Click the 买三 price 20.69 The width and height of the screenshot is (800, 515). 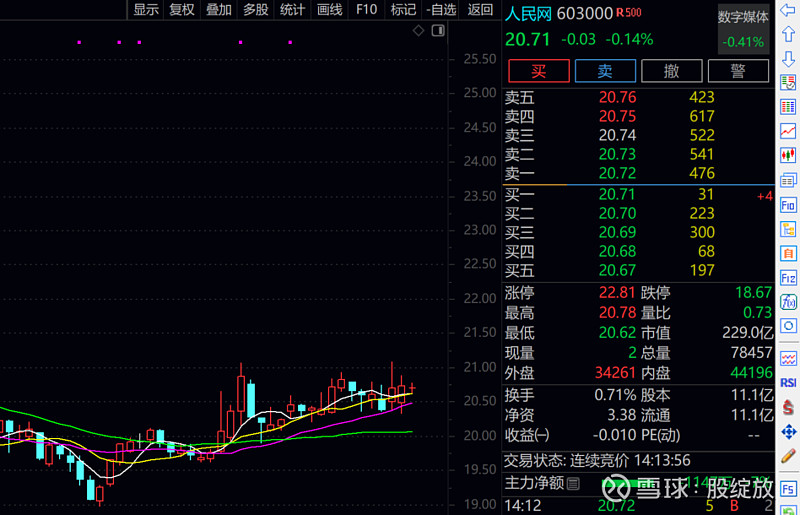[x=617, y=232]
